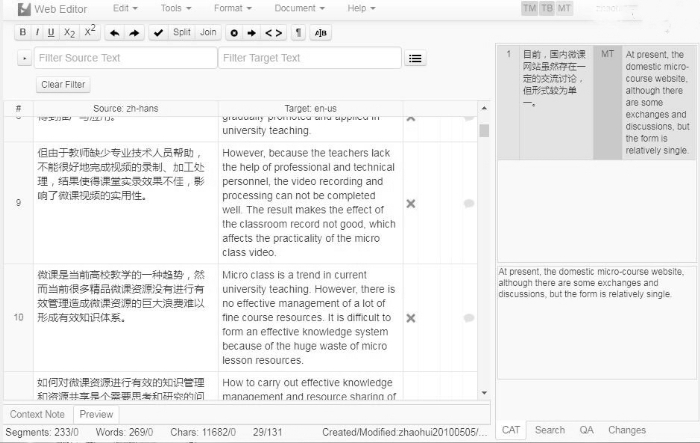Toggle italic formatting
Screen dimensions: 700x443
(37, 32)
